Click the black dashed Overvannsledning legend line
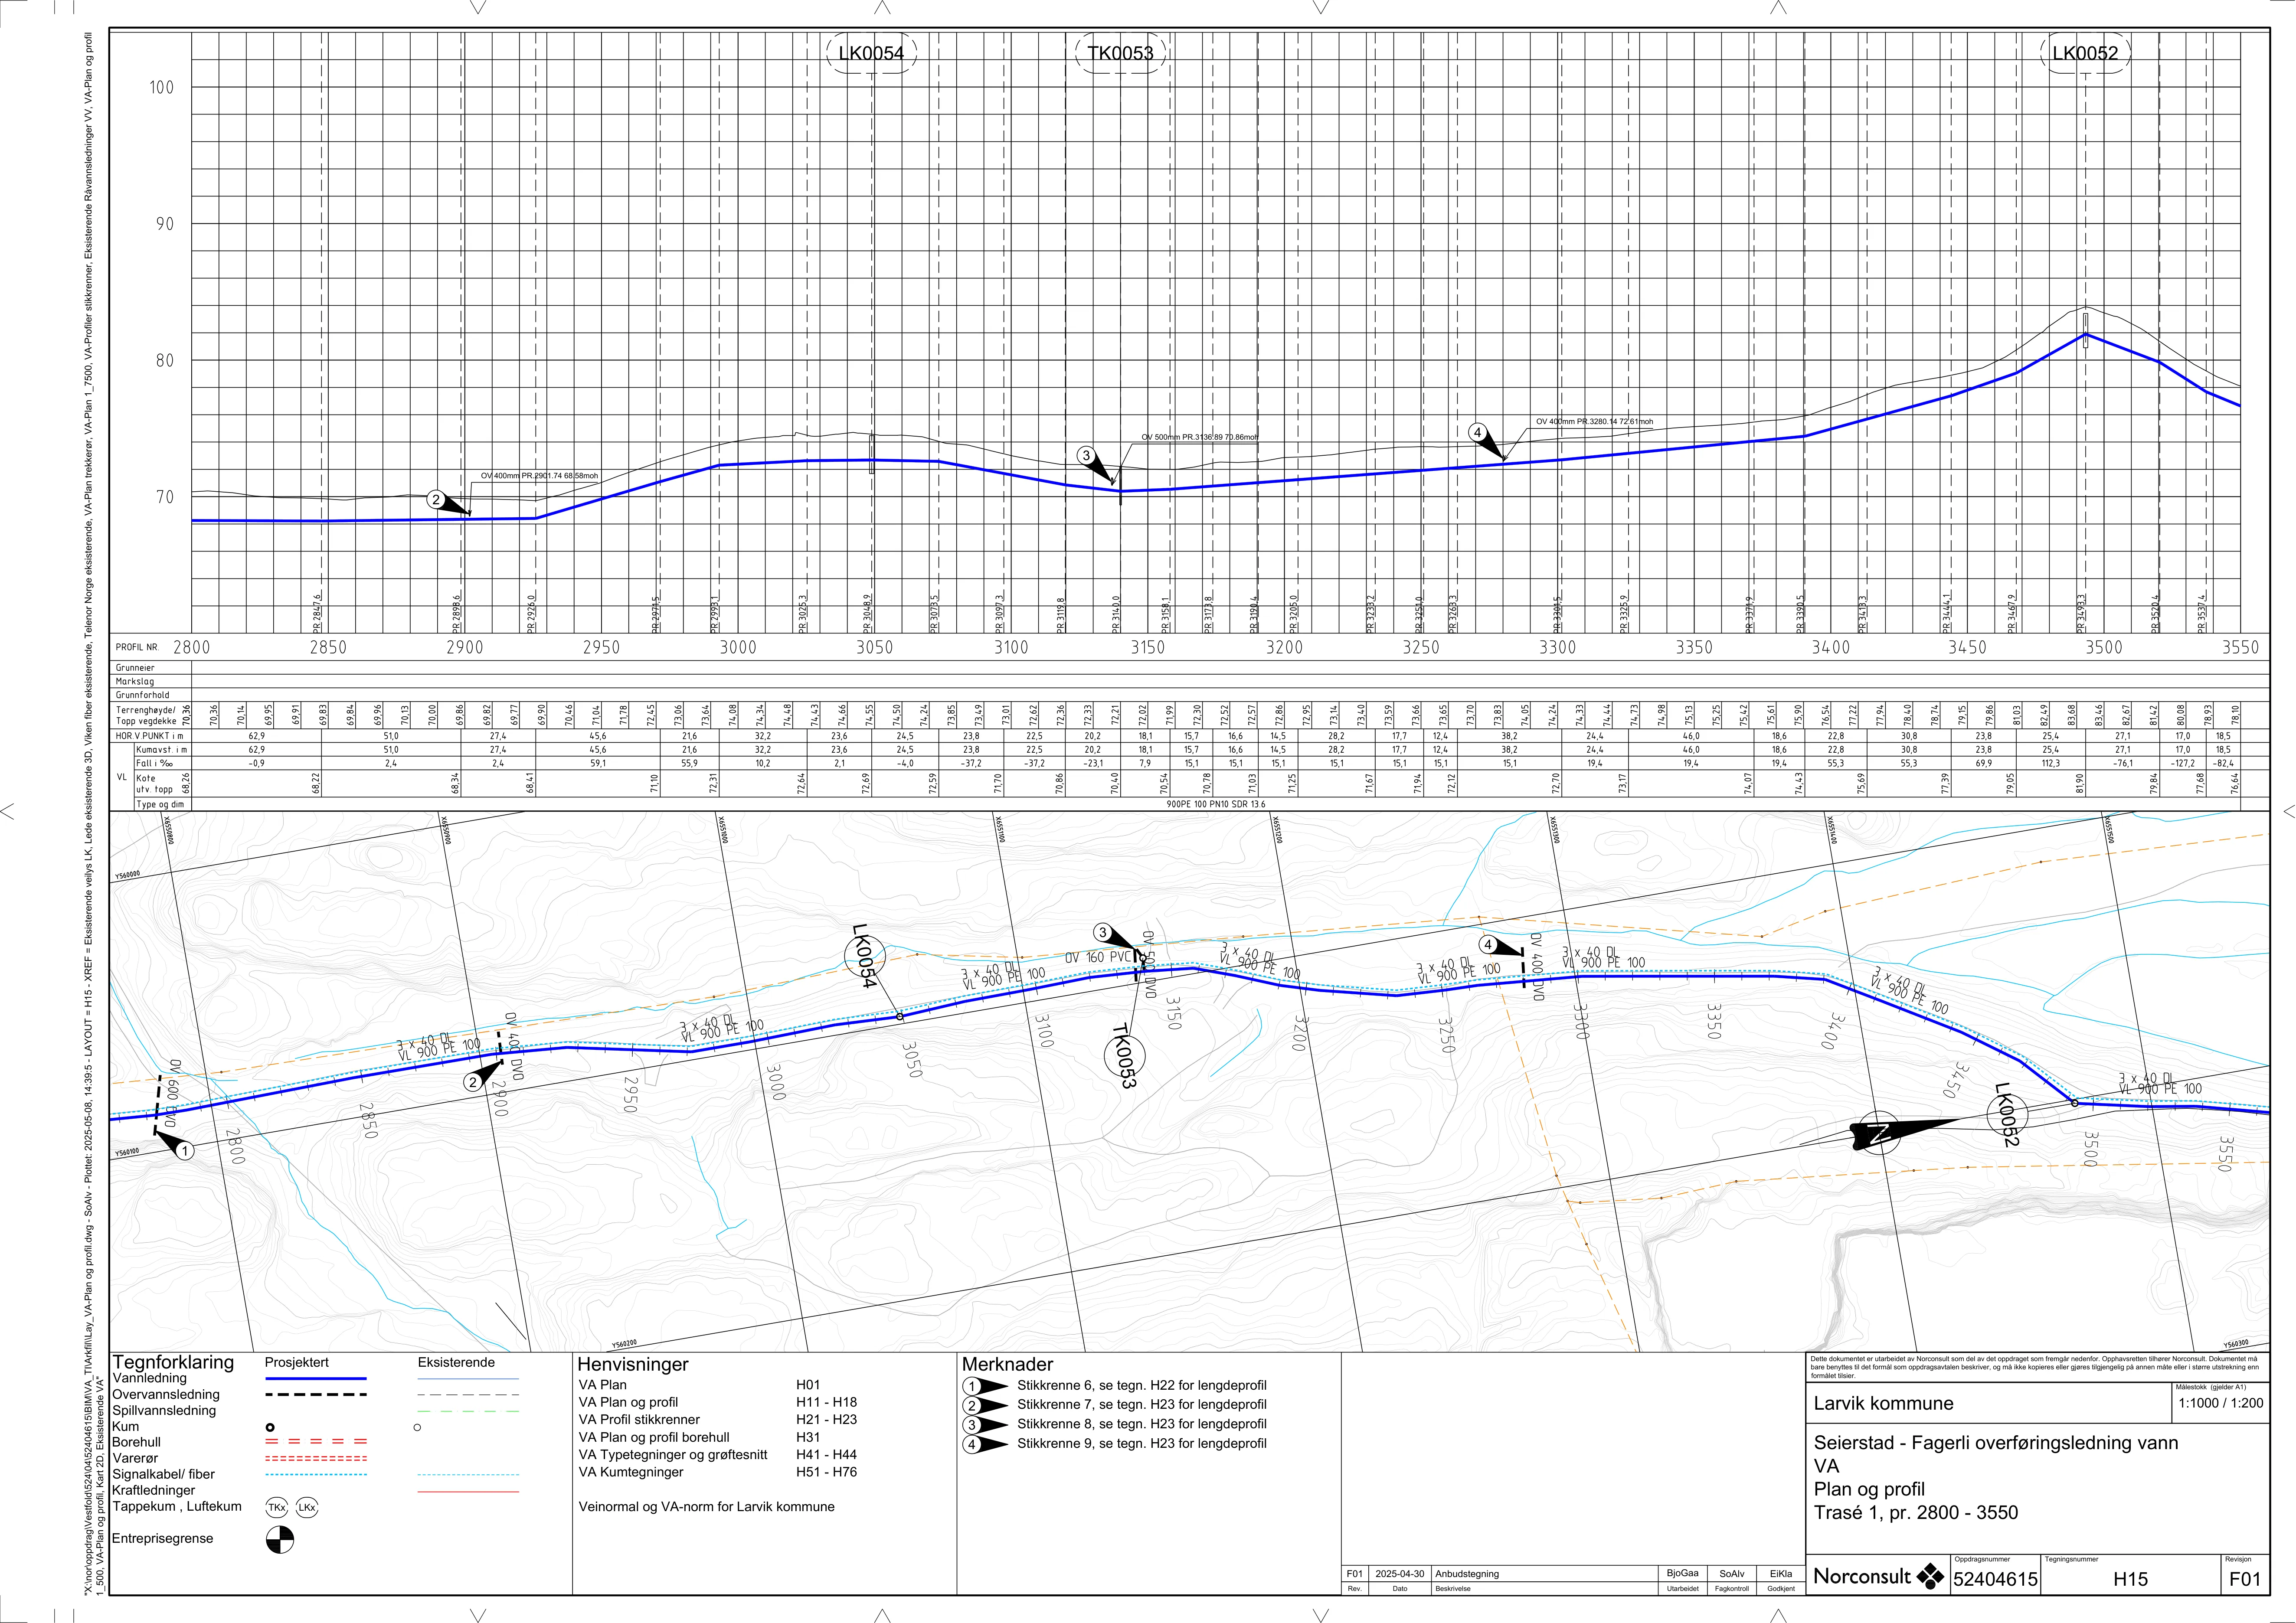2296x1623 pixels. (x=316, y=1394)
